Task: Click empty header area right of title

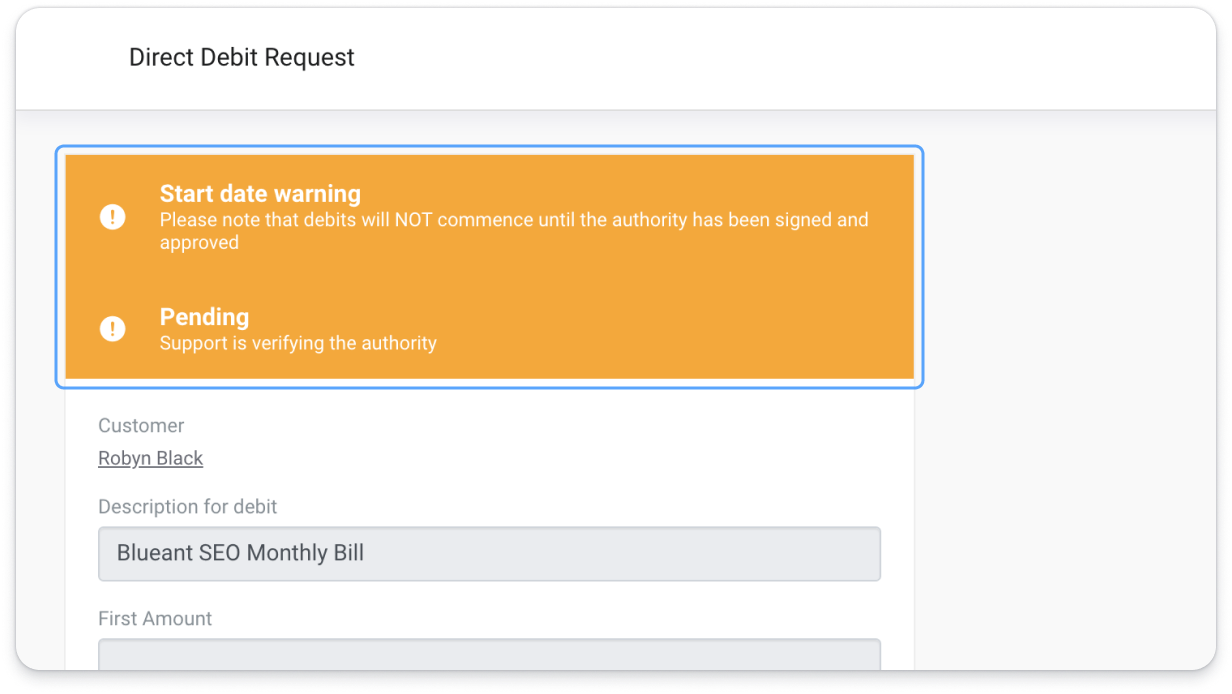Action: click(x=780, y=58)
